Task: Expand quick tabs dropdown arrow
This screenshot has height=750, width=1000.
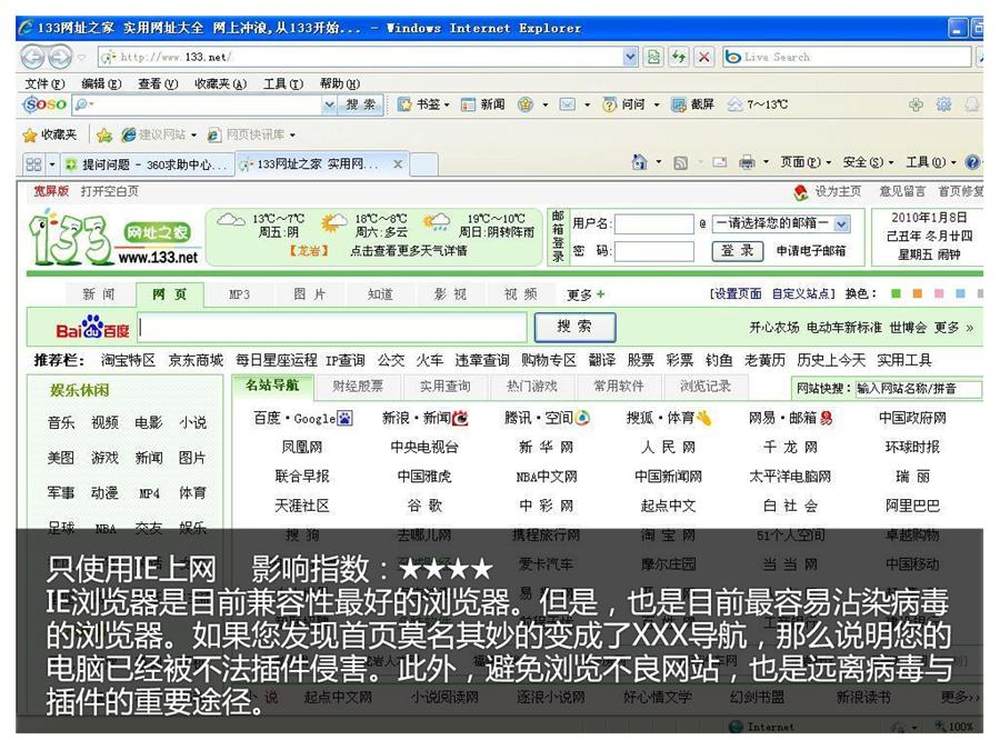Action: 52,164
